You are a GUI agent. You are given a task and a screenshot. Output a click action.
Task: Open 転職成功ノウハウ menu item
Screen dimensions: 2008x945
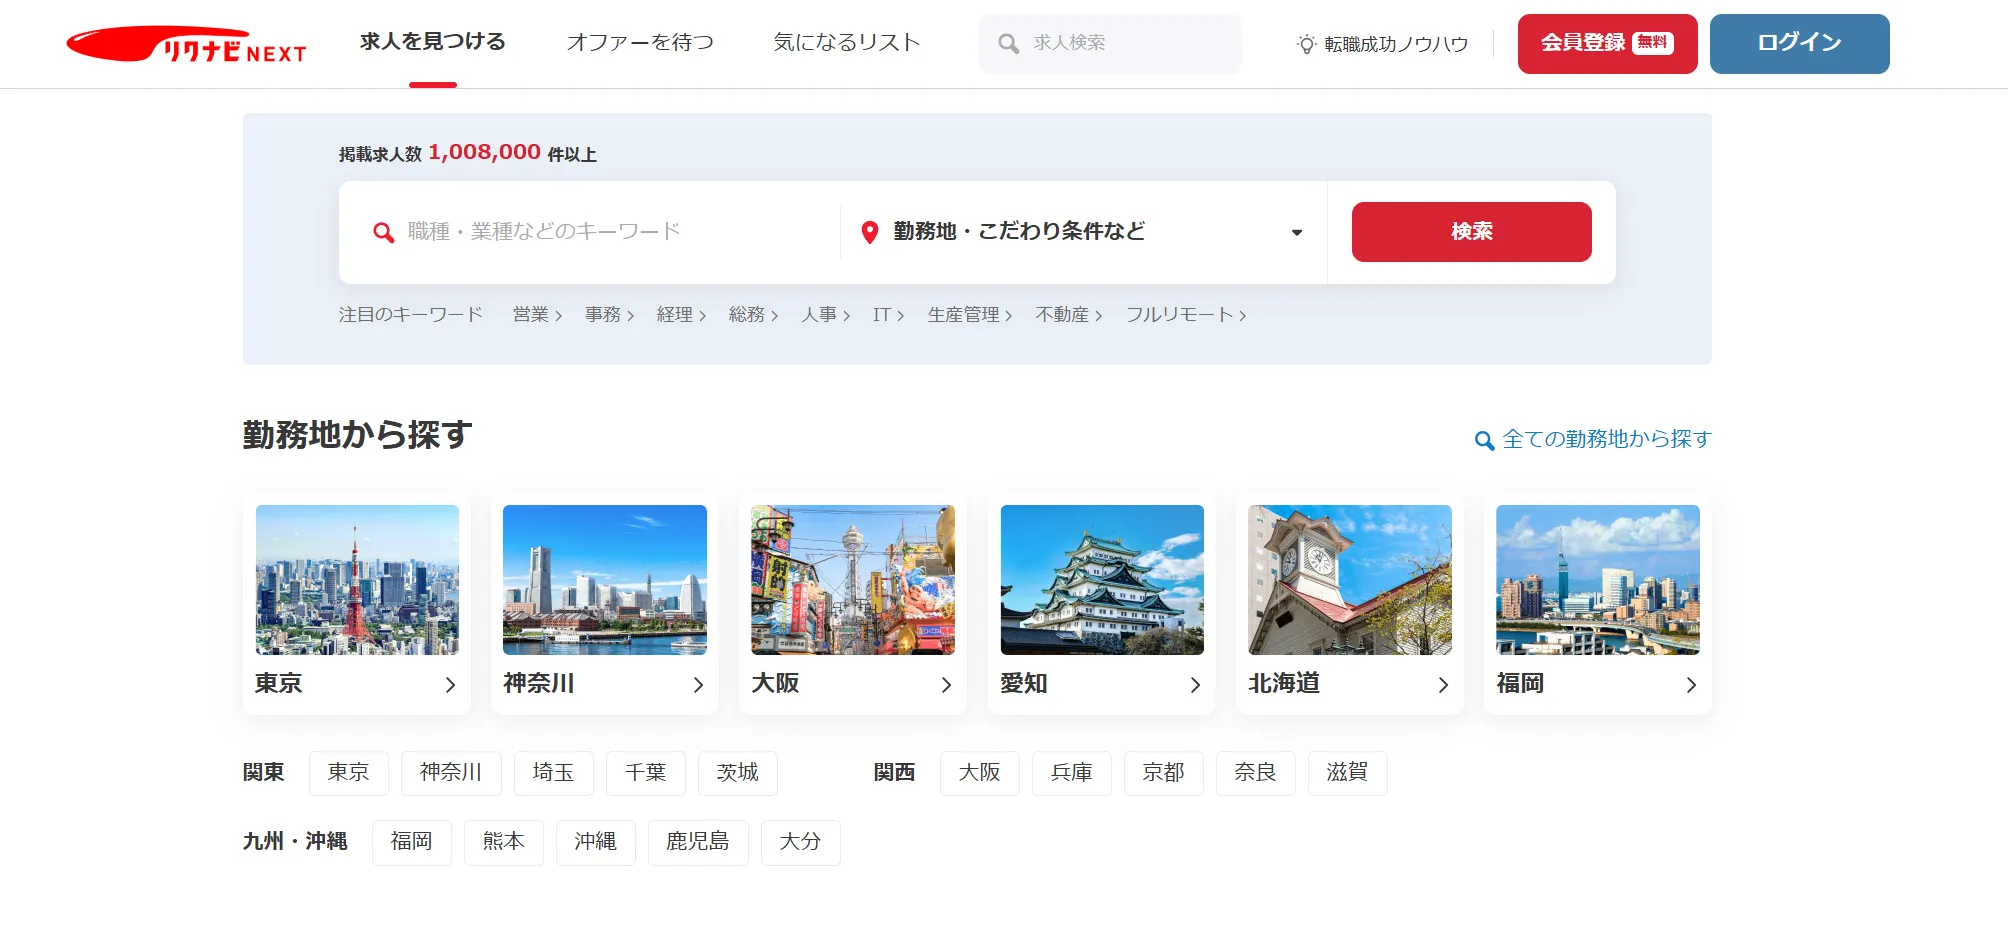pyautogui.click(x=1382, y=44)
